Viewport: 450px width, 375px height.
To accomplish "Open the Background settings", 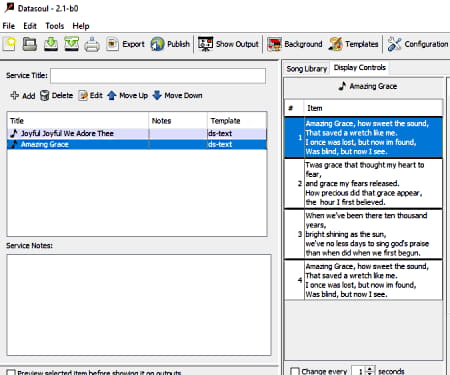I will click(x=295, y=44).
